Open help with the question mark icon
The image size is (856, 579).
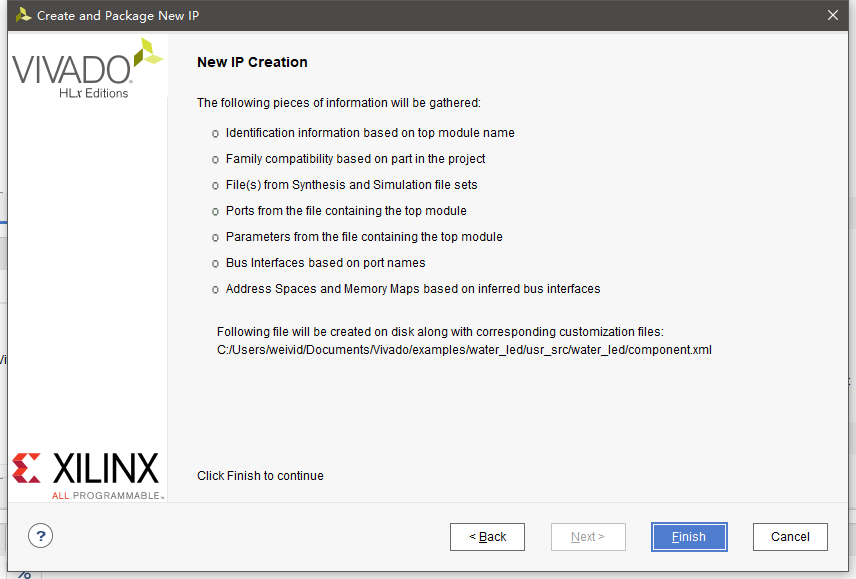tap(40, 536)
